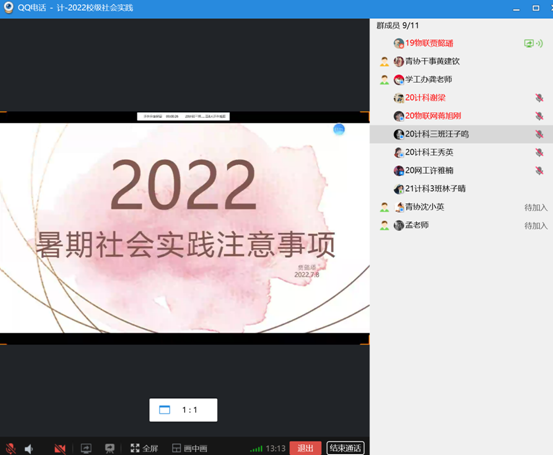Click the speaker volume icon
Image resolution: width=553 pixels, height=455 pixels.
coord(29,449)
